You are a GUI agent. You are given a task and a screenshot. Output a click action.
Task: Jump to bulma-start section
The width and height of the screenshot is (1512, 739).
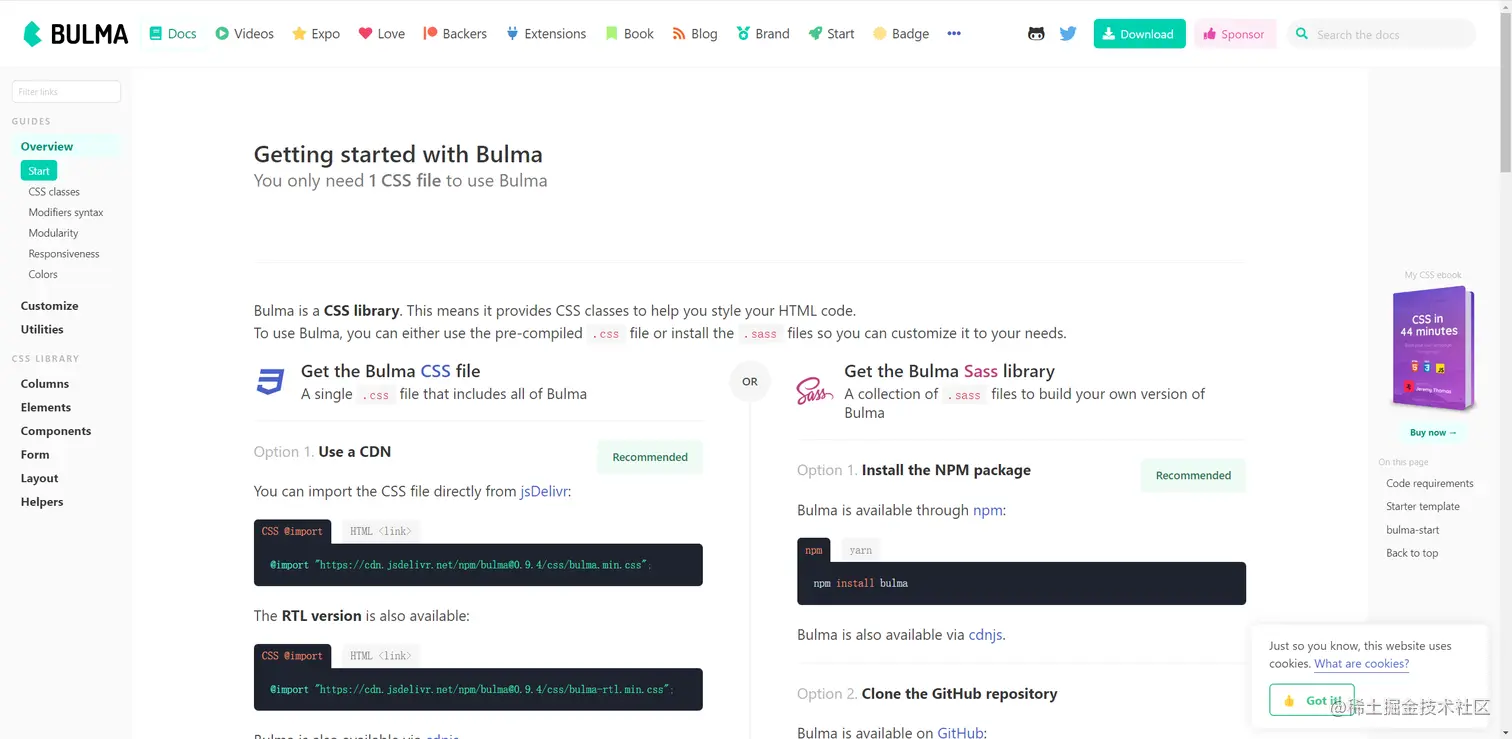(x=1413, y=530)
